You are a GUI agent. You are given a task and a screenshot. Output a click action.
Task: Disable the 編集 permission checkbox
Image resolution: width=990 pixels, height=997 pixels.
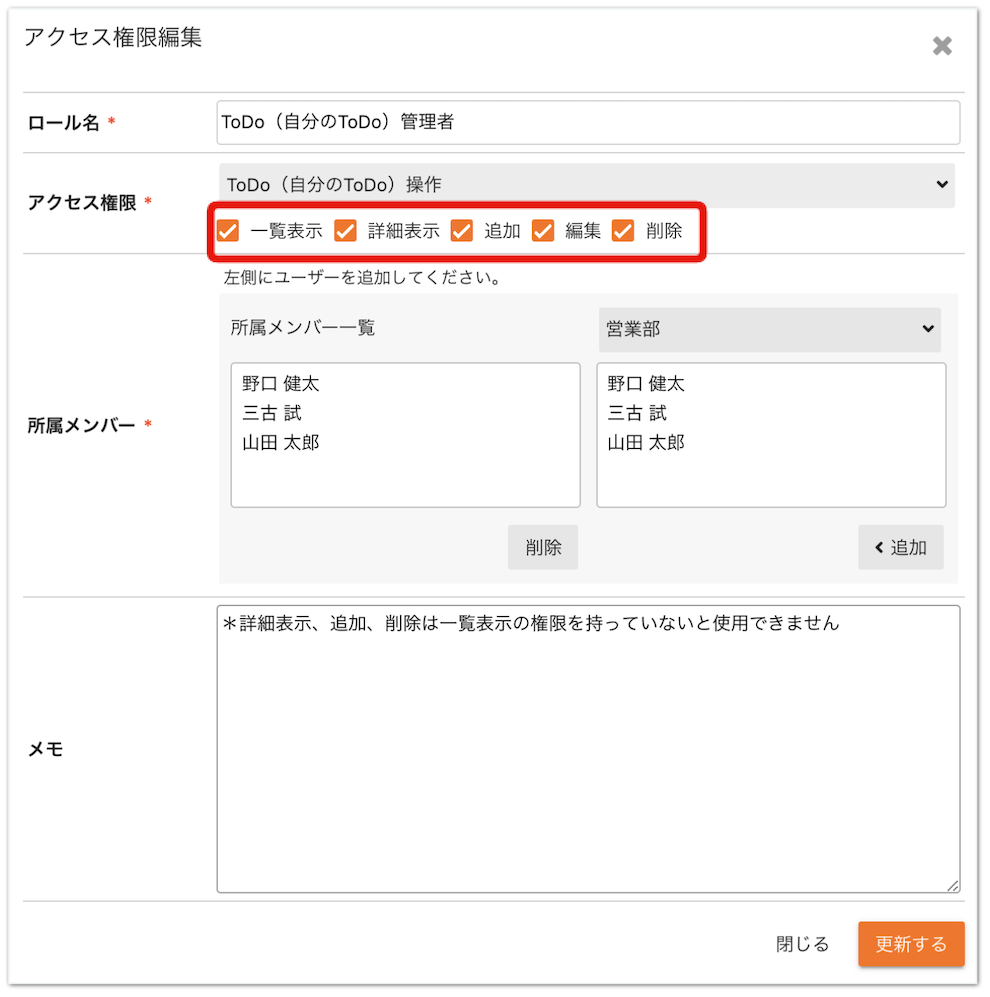point(543,231)
